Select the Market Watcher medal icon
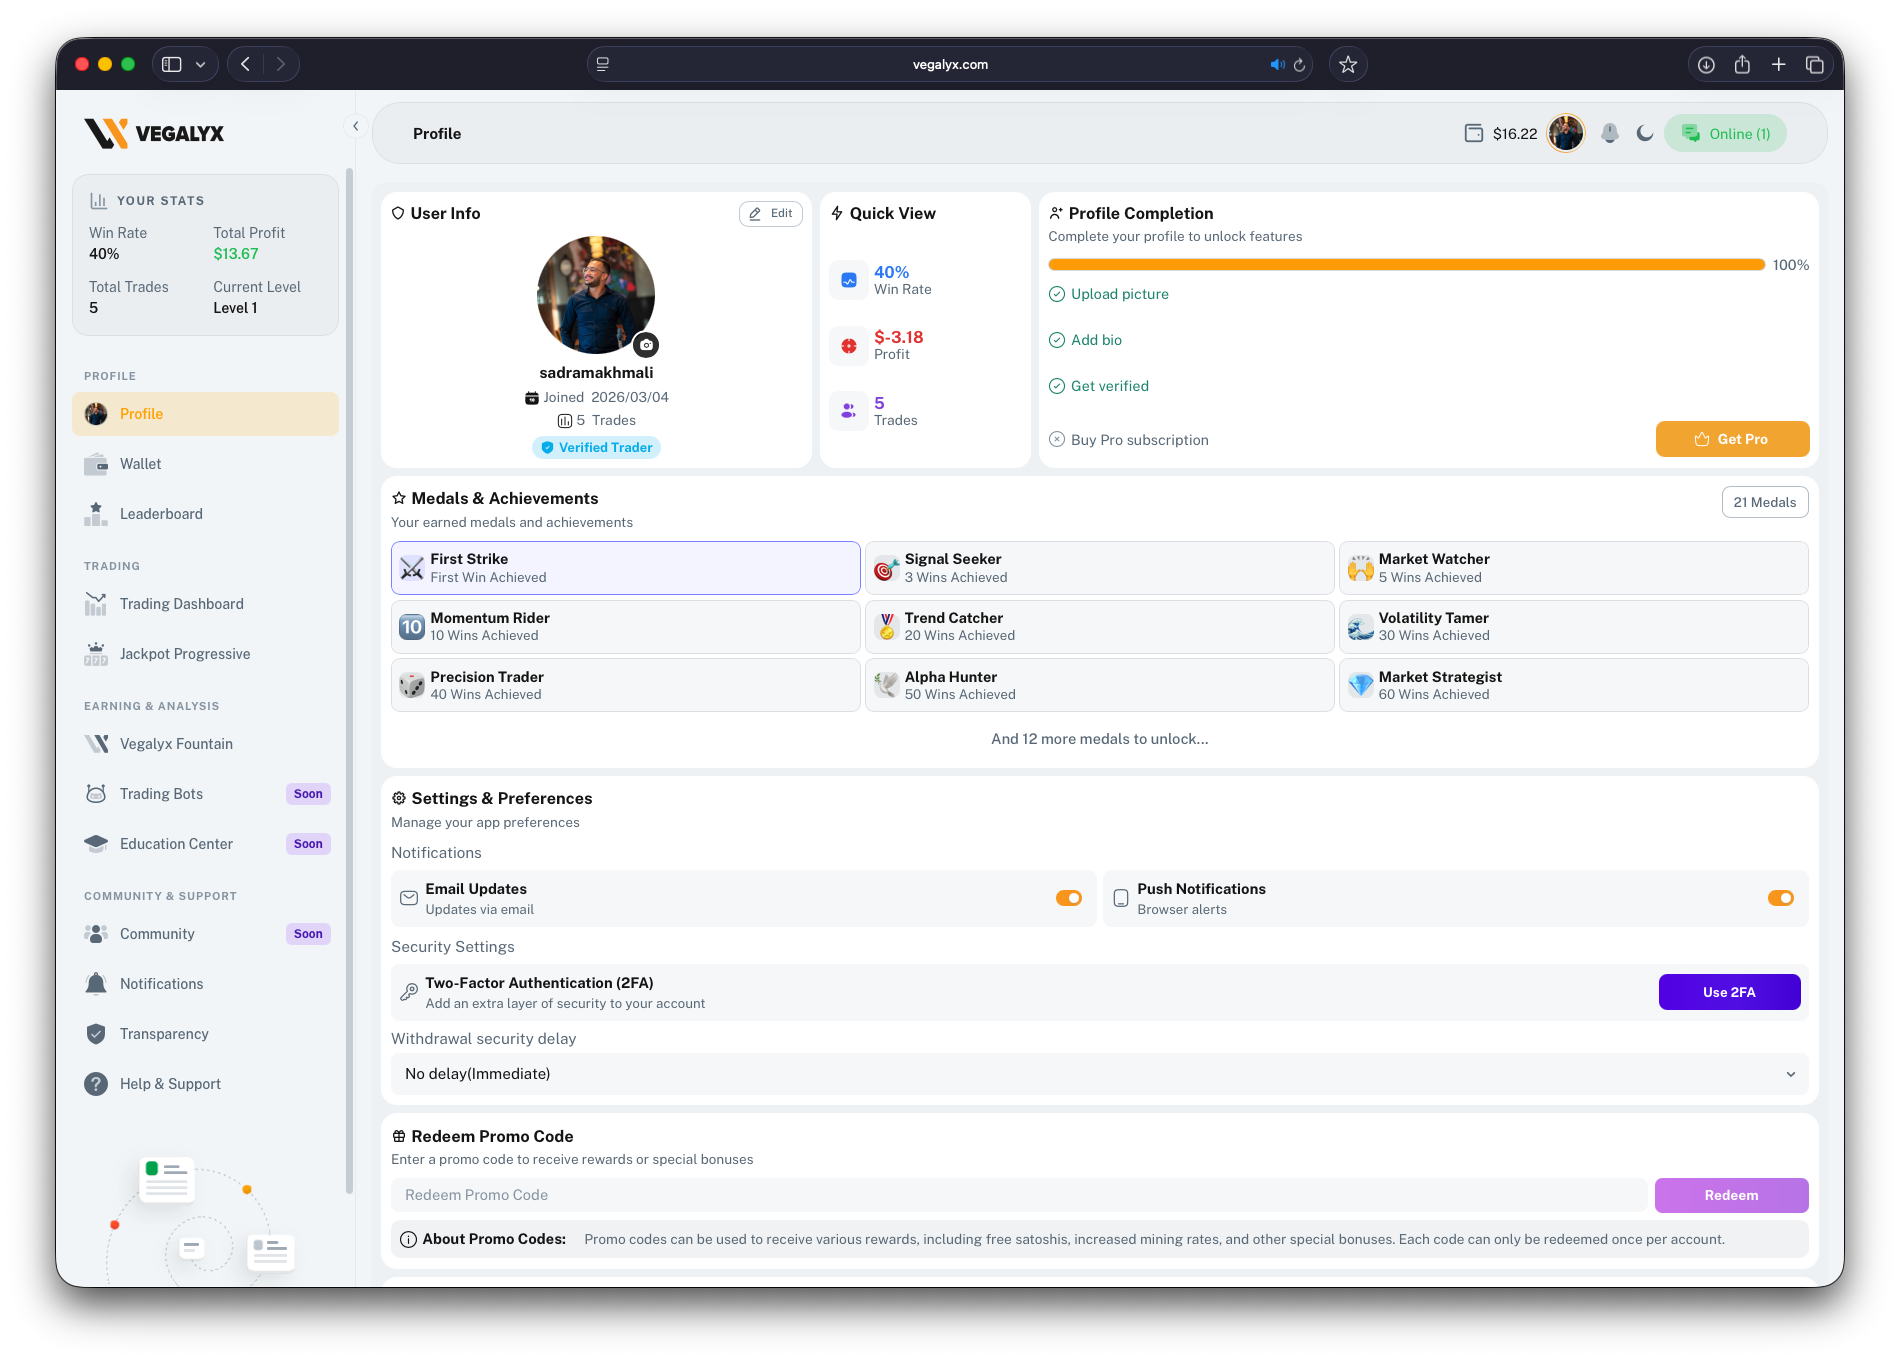The width and height of the screenshot is (1900, 1361). 1360,569
